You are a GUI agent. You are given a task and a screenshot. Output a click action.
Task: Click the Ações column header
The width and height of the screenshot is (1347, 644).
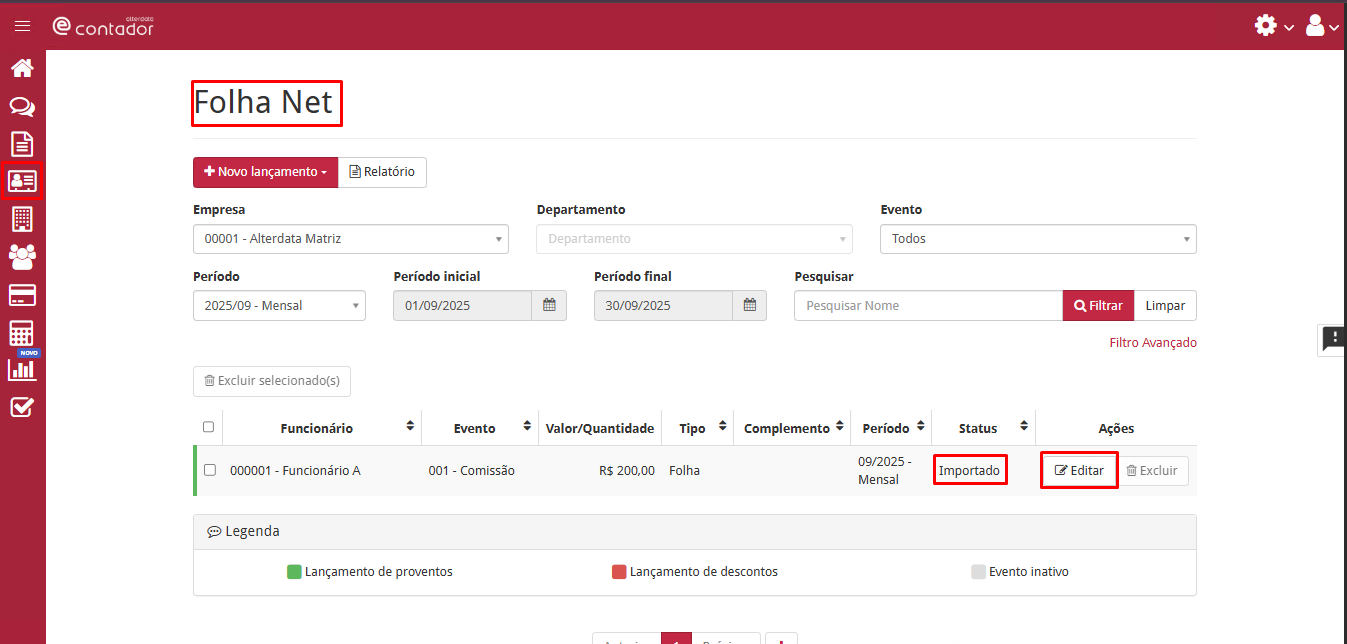pyautogui.click(x=1116, y=428)
